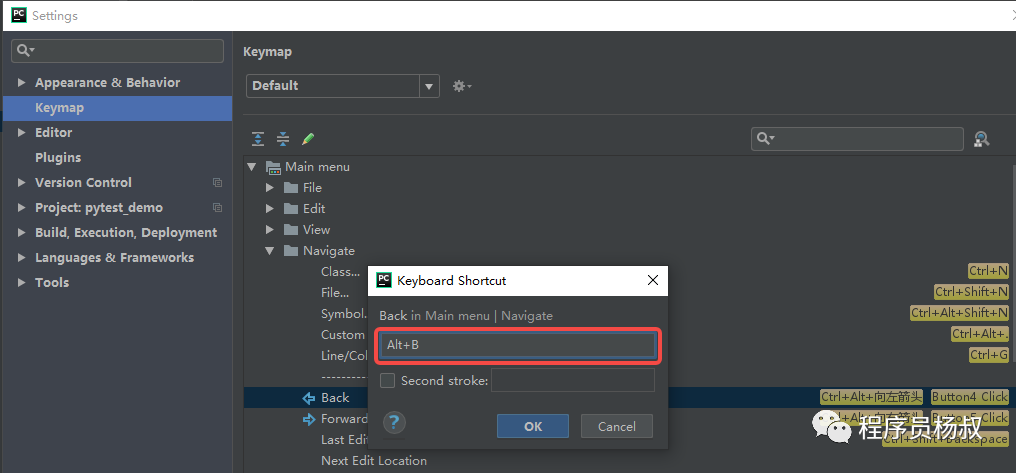Expand the Appearance & Behavior settings section
This screenshot has height=473, width=1016.
pos(22,83)
